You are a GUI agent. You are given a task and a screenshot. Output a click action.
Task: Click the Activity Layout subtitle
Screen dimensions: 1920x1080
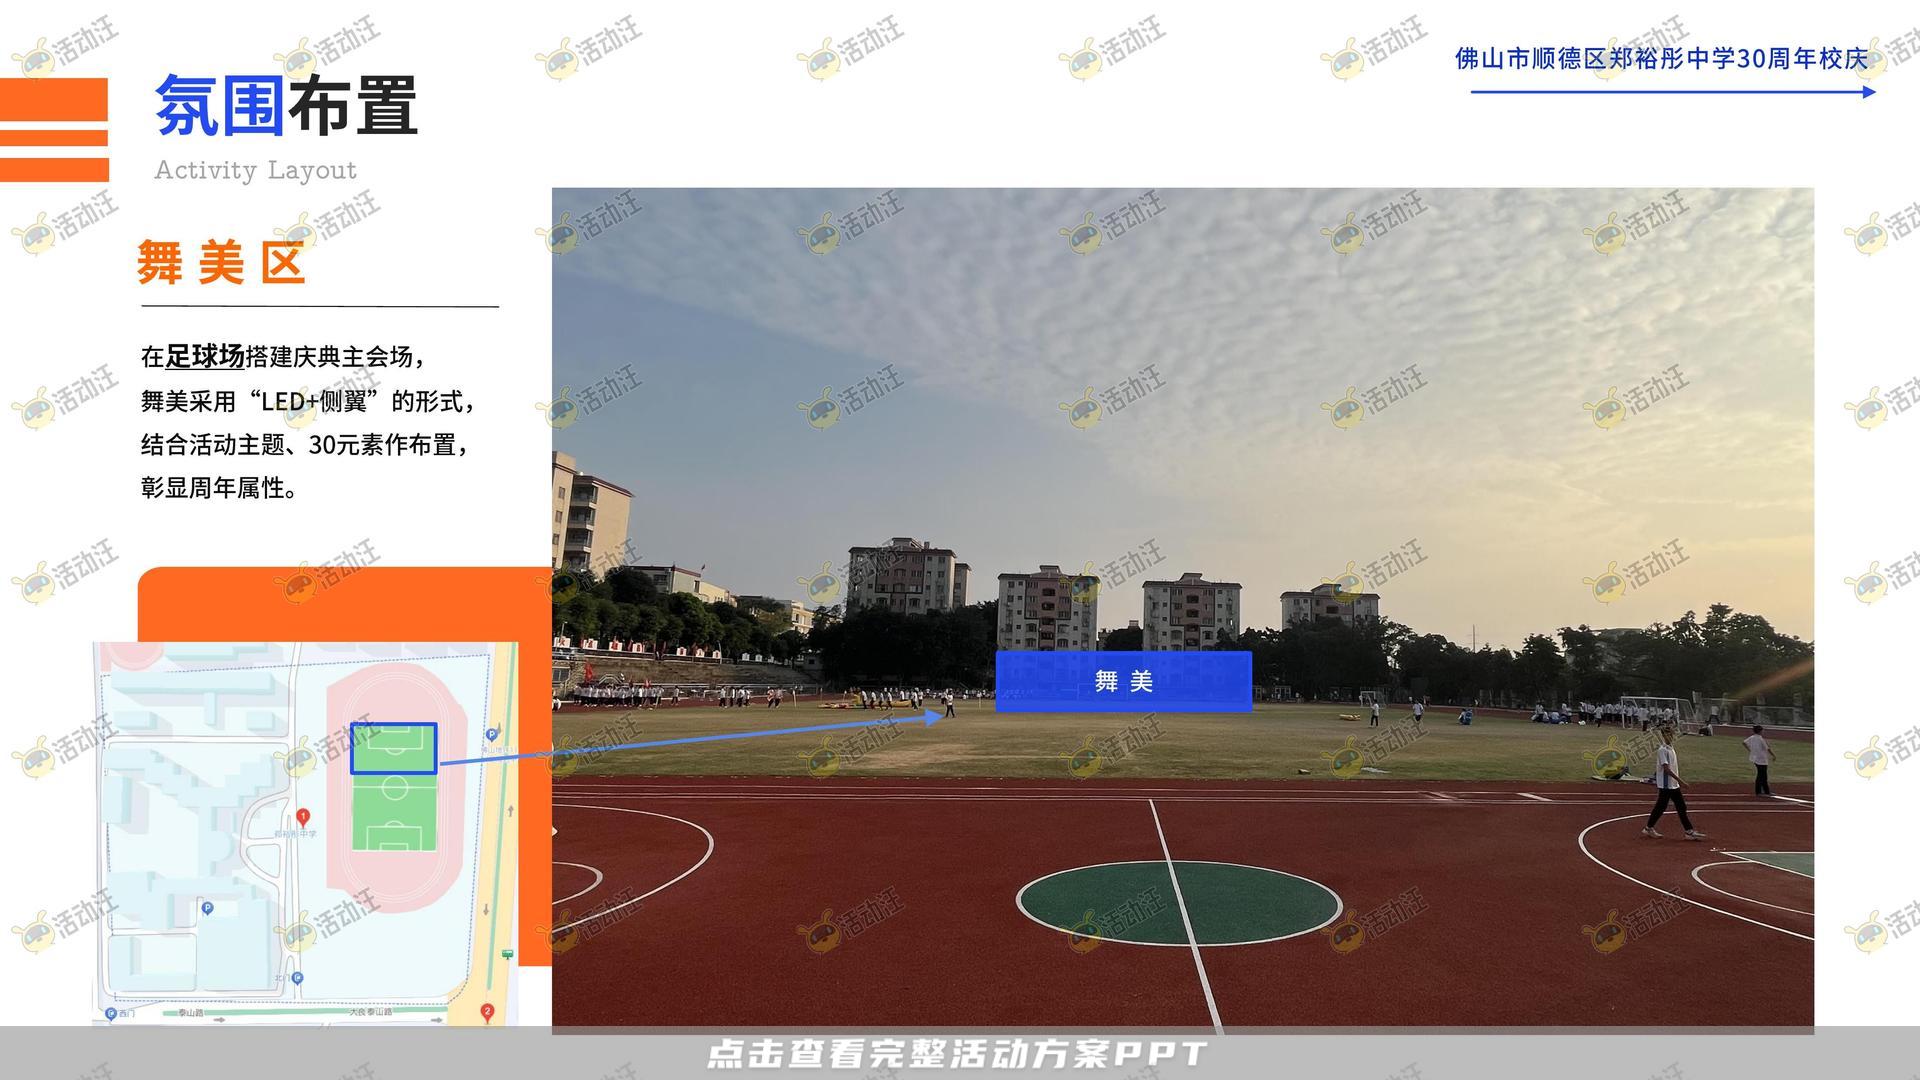[255, 170]
